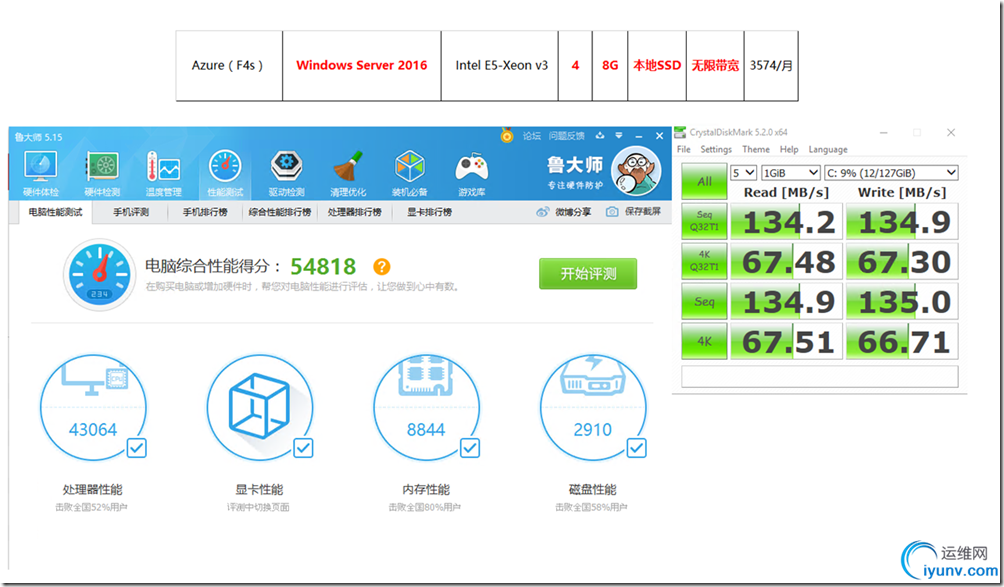Click the empty comment field in CrystalDiskMark
The height and width of the screenshot is (587, 1004).
(820, 376)
